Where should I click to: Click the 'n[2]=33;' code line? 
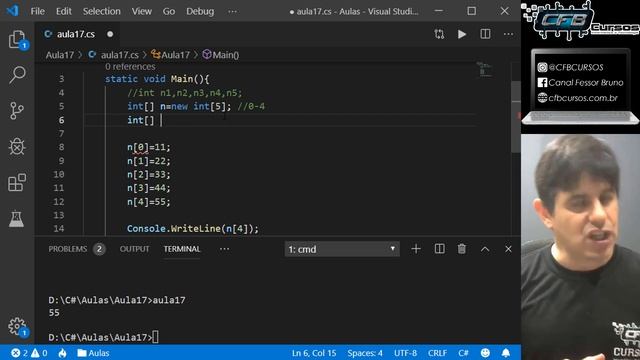149,174
